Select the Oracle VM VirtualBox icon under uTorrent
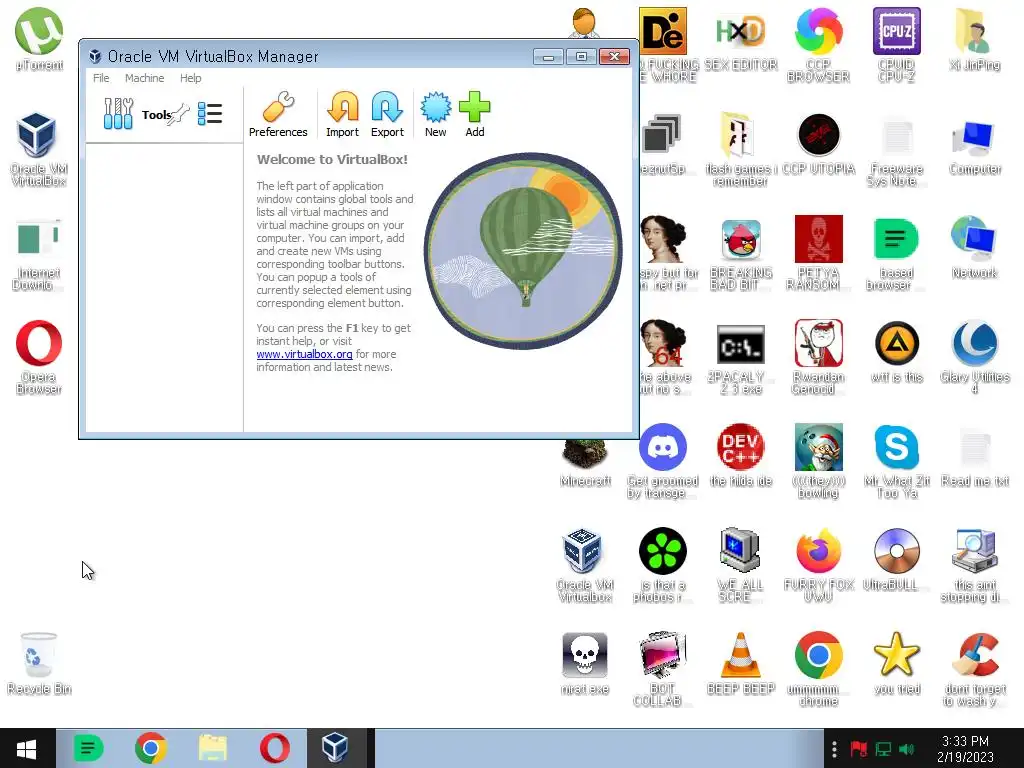This screenshot has width=1024, height=768. (38, 149)
